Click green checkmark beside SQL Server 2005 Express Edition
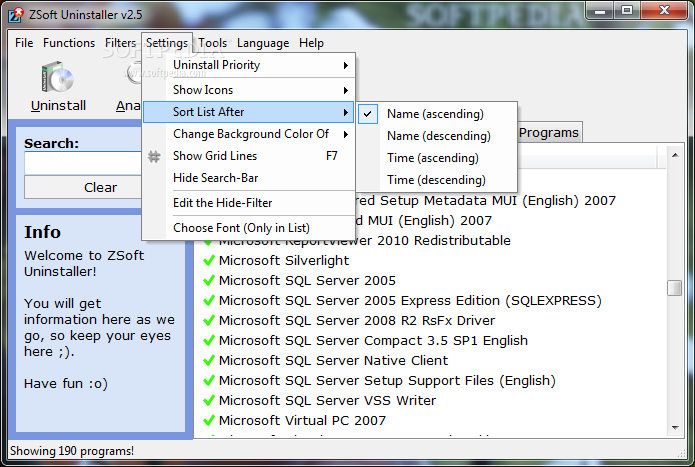 [x=209, y=300]
